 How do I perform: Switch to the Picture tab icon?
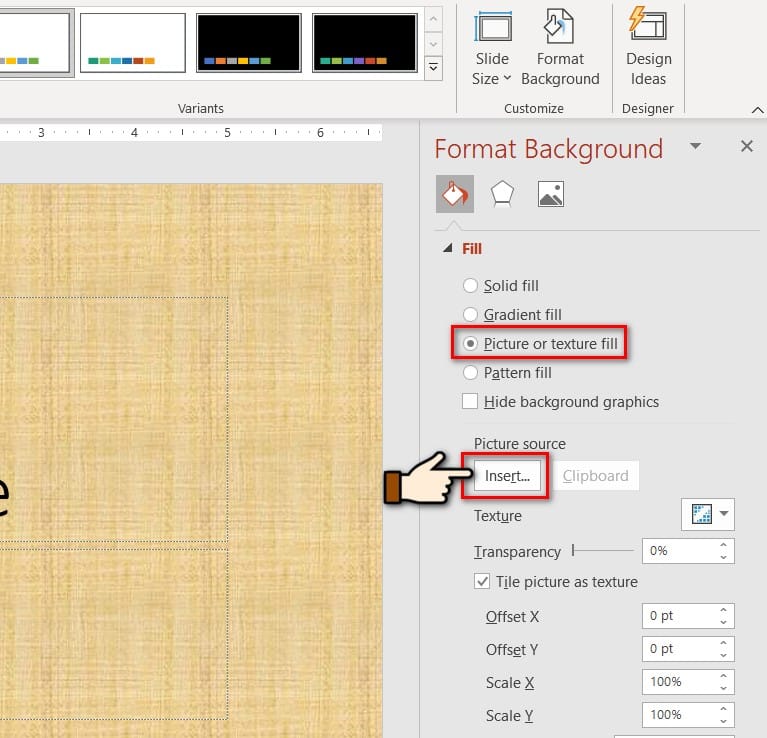pos(550,193)
